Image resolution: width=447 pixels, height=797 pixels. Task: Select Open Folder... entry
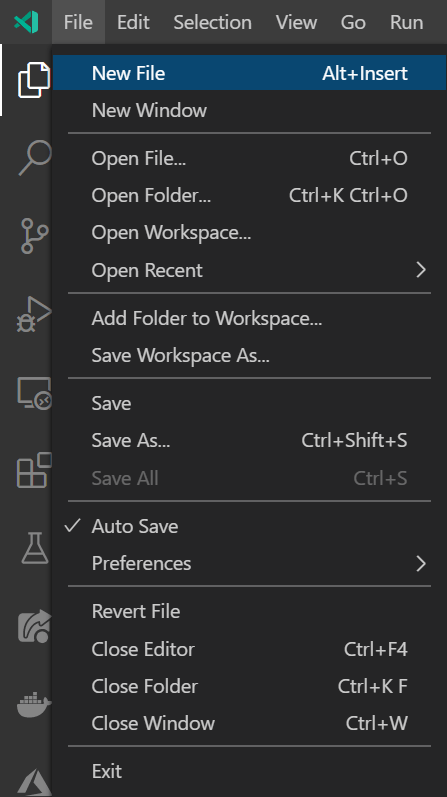tap(249, 195)
